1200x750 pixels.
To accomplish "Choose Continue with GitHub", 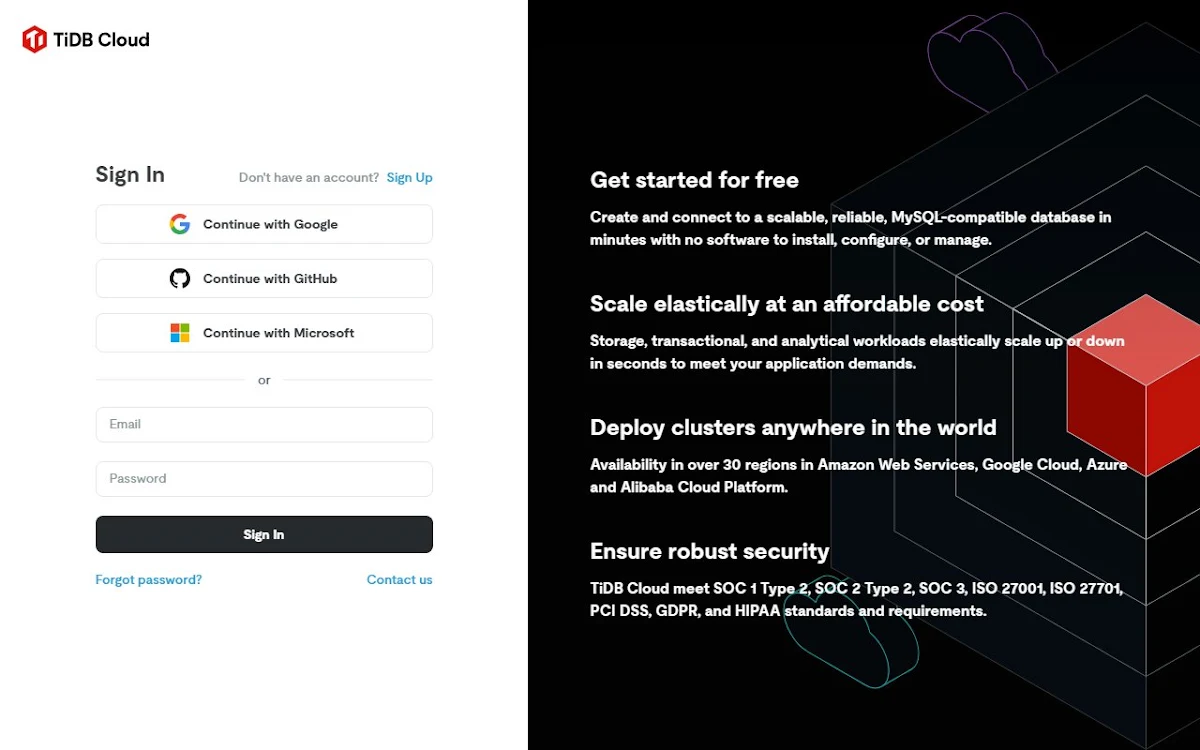I will (264, 278).
